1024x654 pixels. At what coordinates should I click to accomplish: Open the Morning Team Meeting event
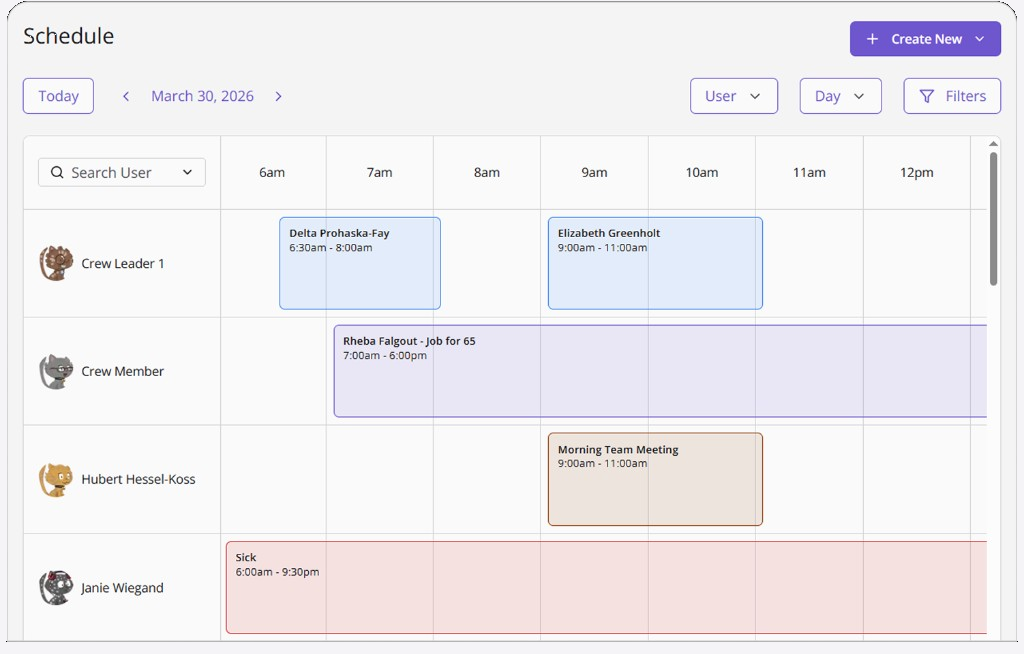[x=655, y=479]
